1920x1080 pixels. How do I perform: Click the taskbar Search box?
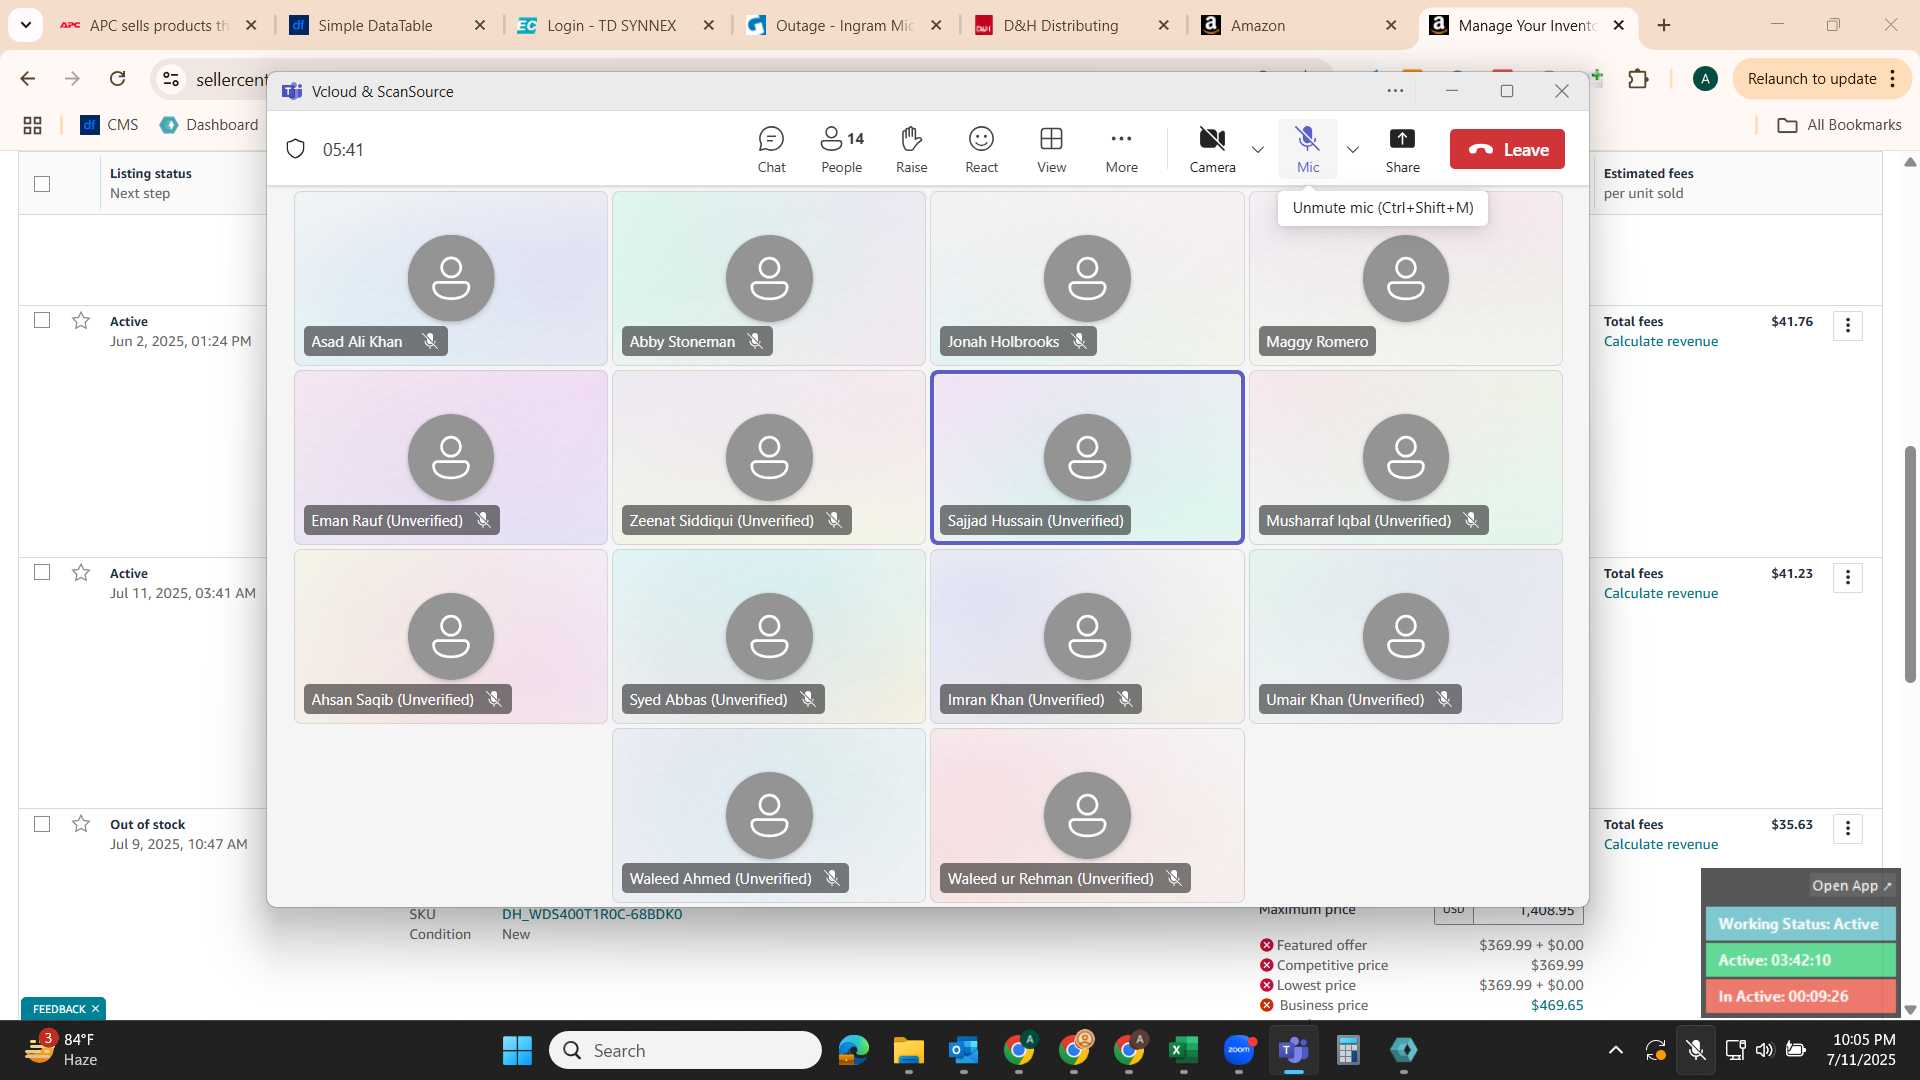(685, 1051)
